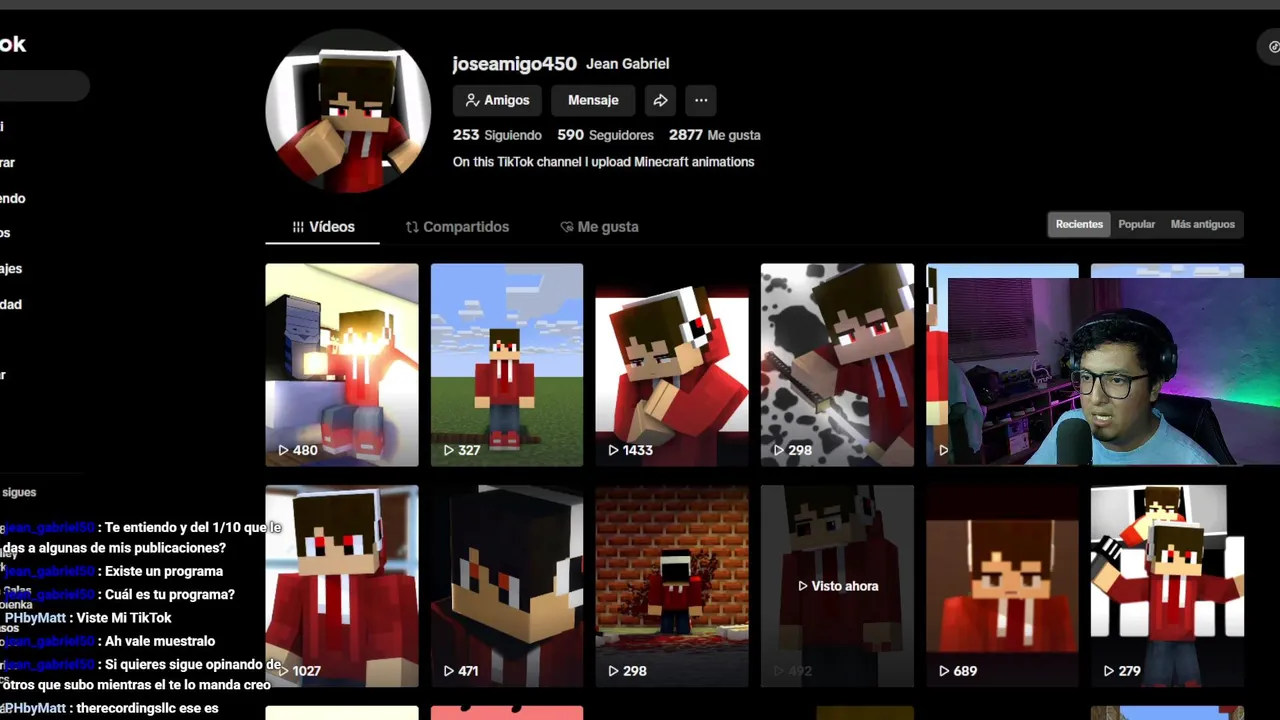
Task: Open the video with 480 views
Action: click(342, 365)
